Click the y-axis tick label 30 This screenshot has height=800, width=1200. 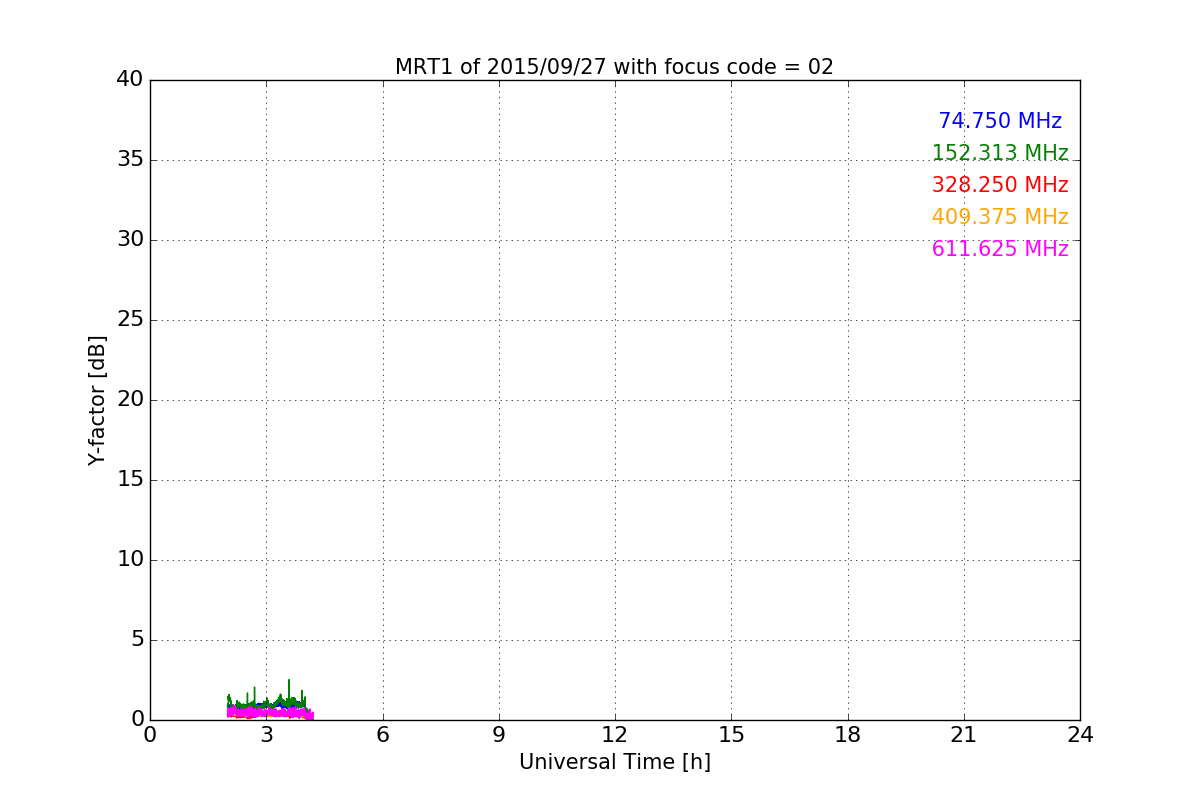pos(130,240)
